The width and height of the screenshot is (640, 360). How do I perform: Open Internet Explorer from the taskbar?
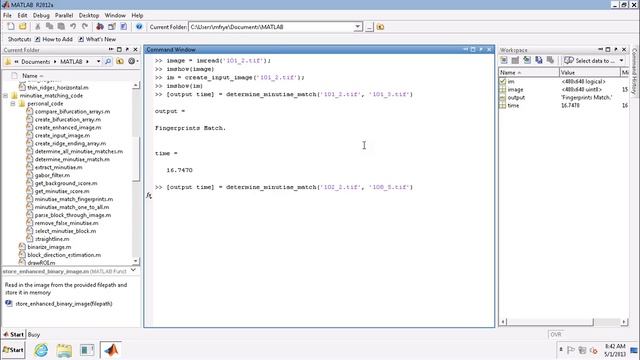click(41, 350)
